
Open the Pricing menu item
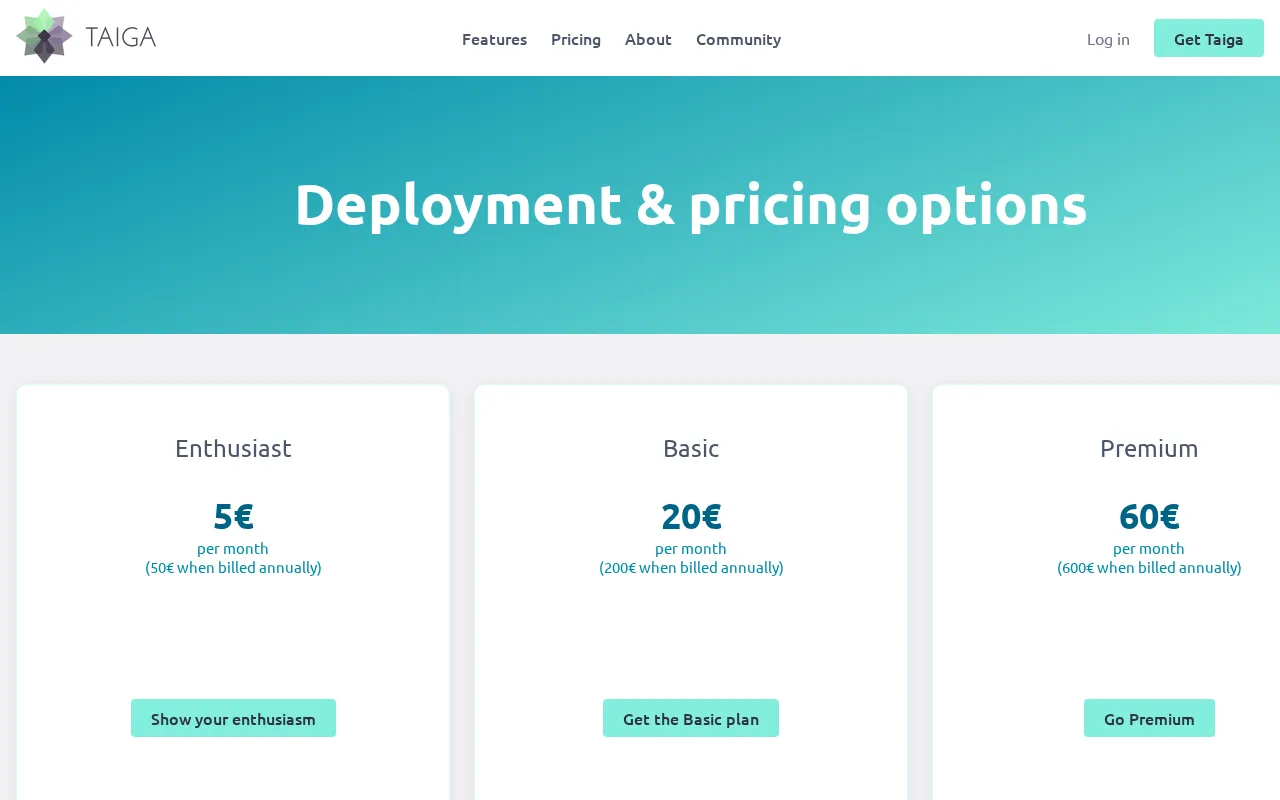[x=576, y=39]
